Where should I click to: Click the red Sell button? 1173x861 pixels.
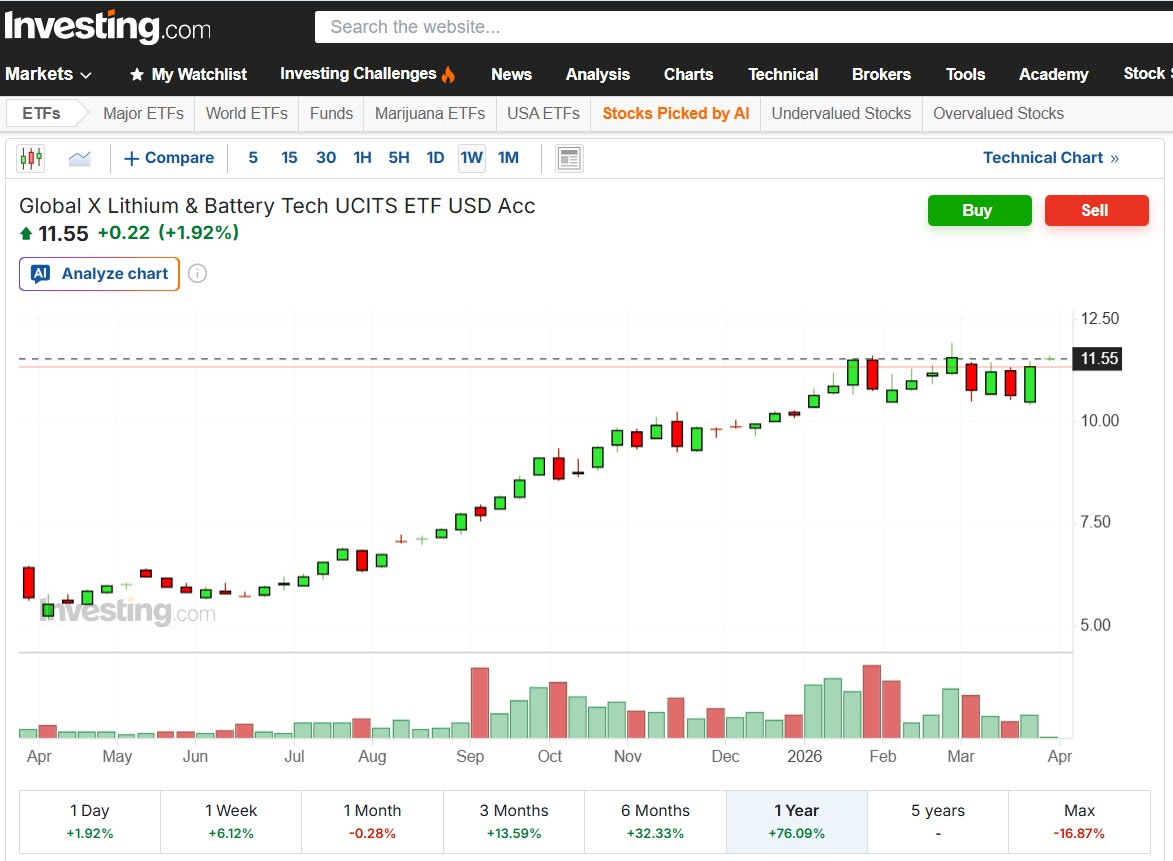coord(1096,210)
